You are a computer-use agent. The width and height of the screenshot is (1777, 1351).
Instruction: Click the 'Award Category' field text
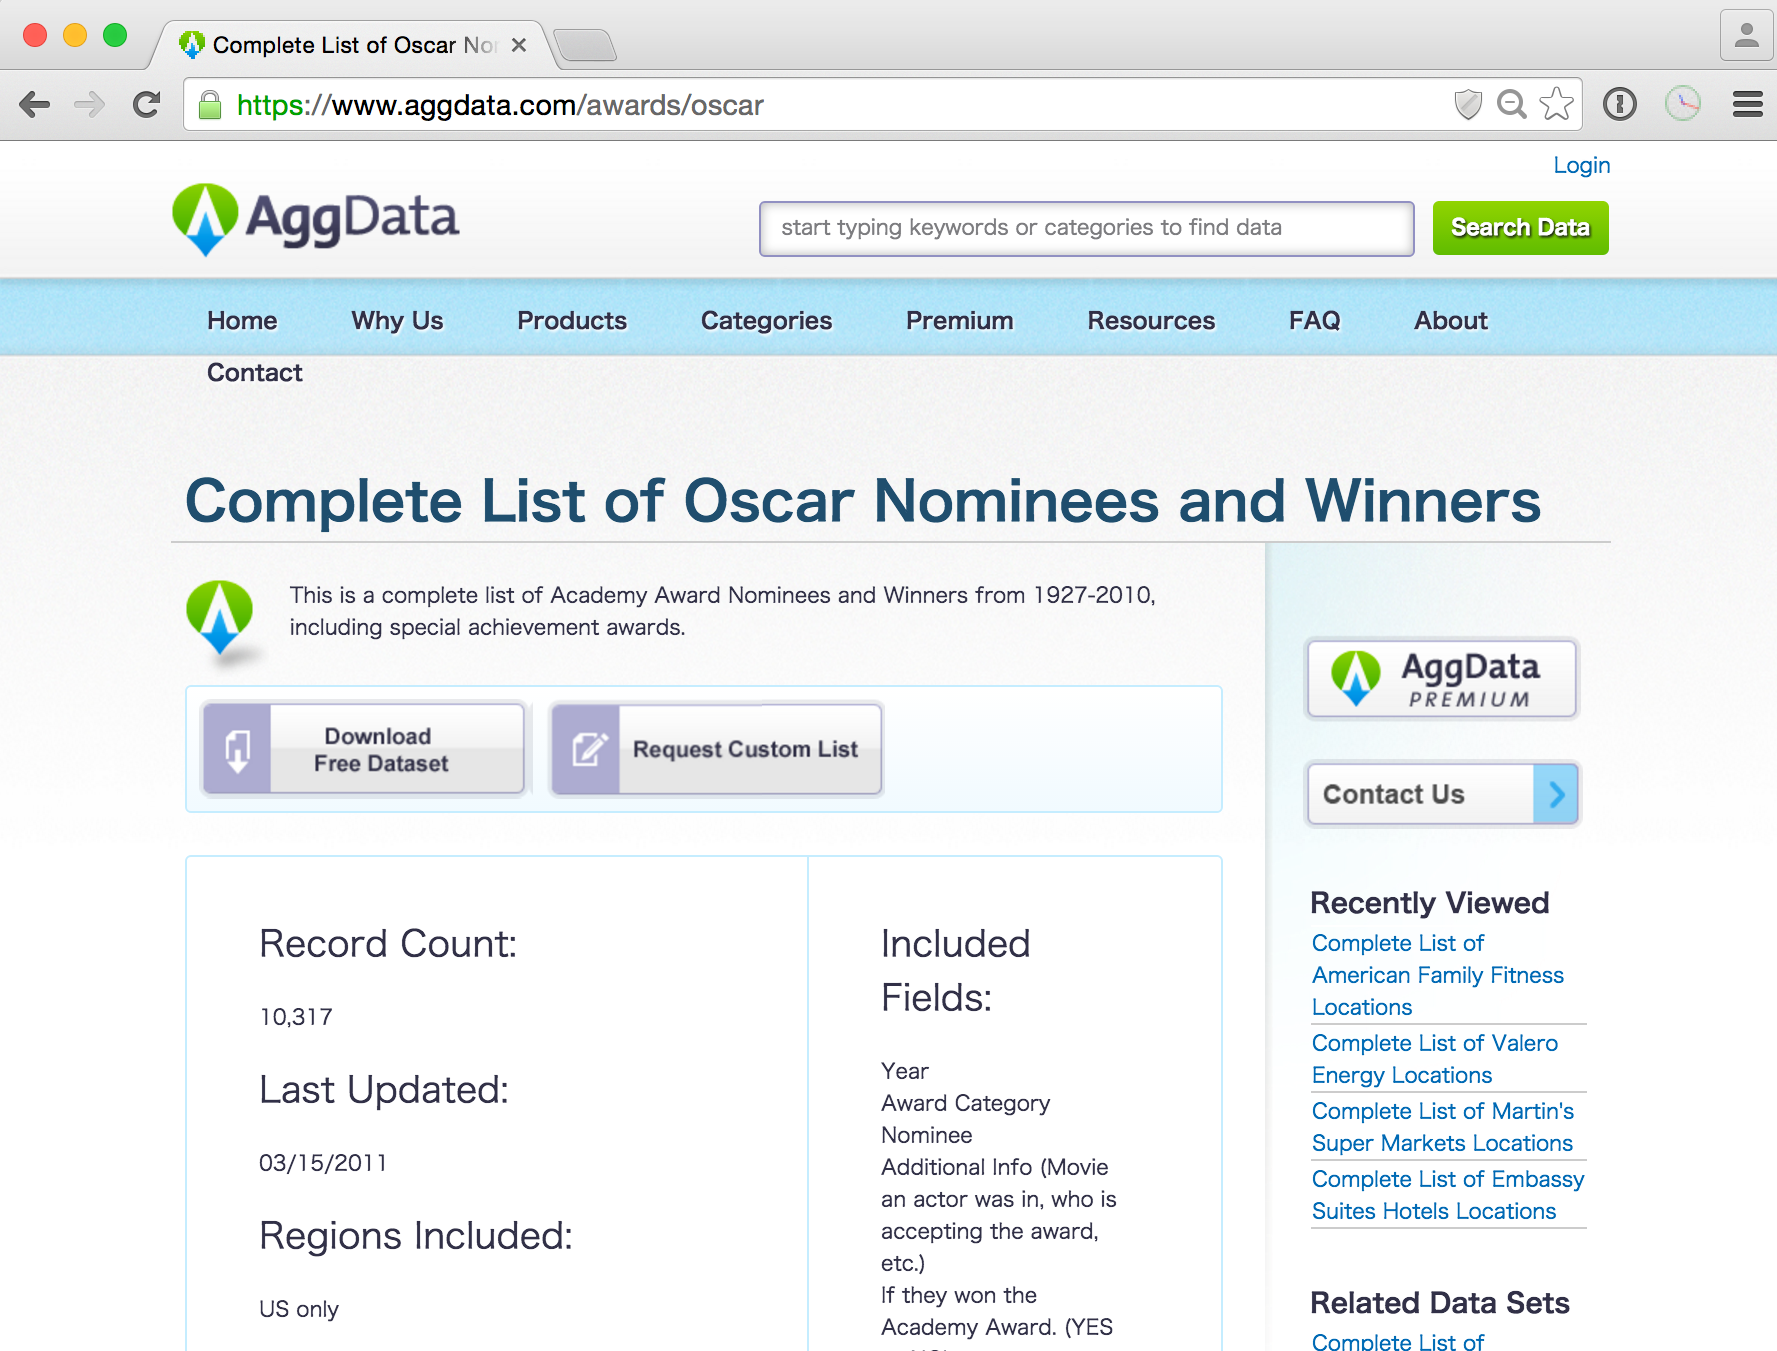click(966, 1103)
